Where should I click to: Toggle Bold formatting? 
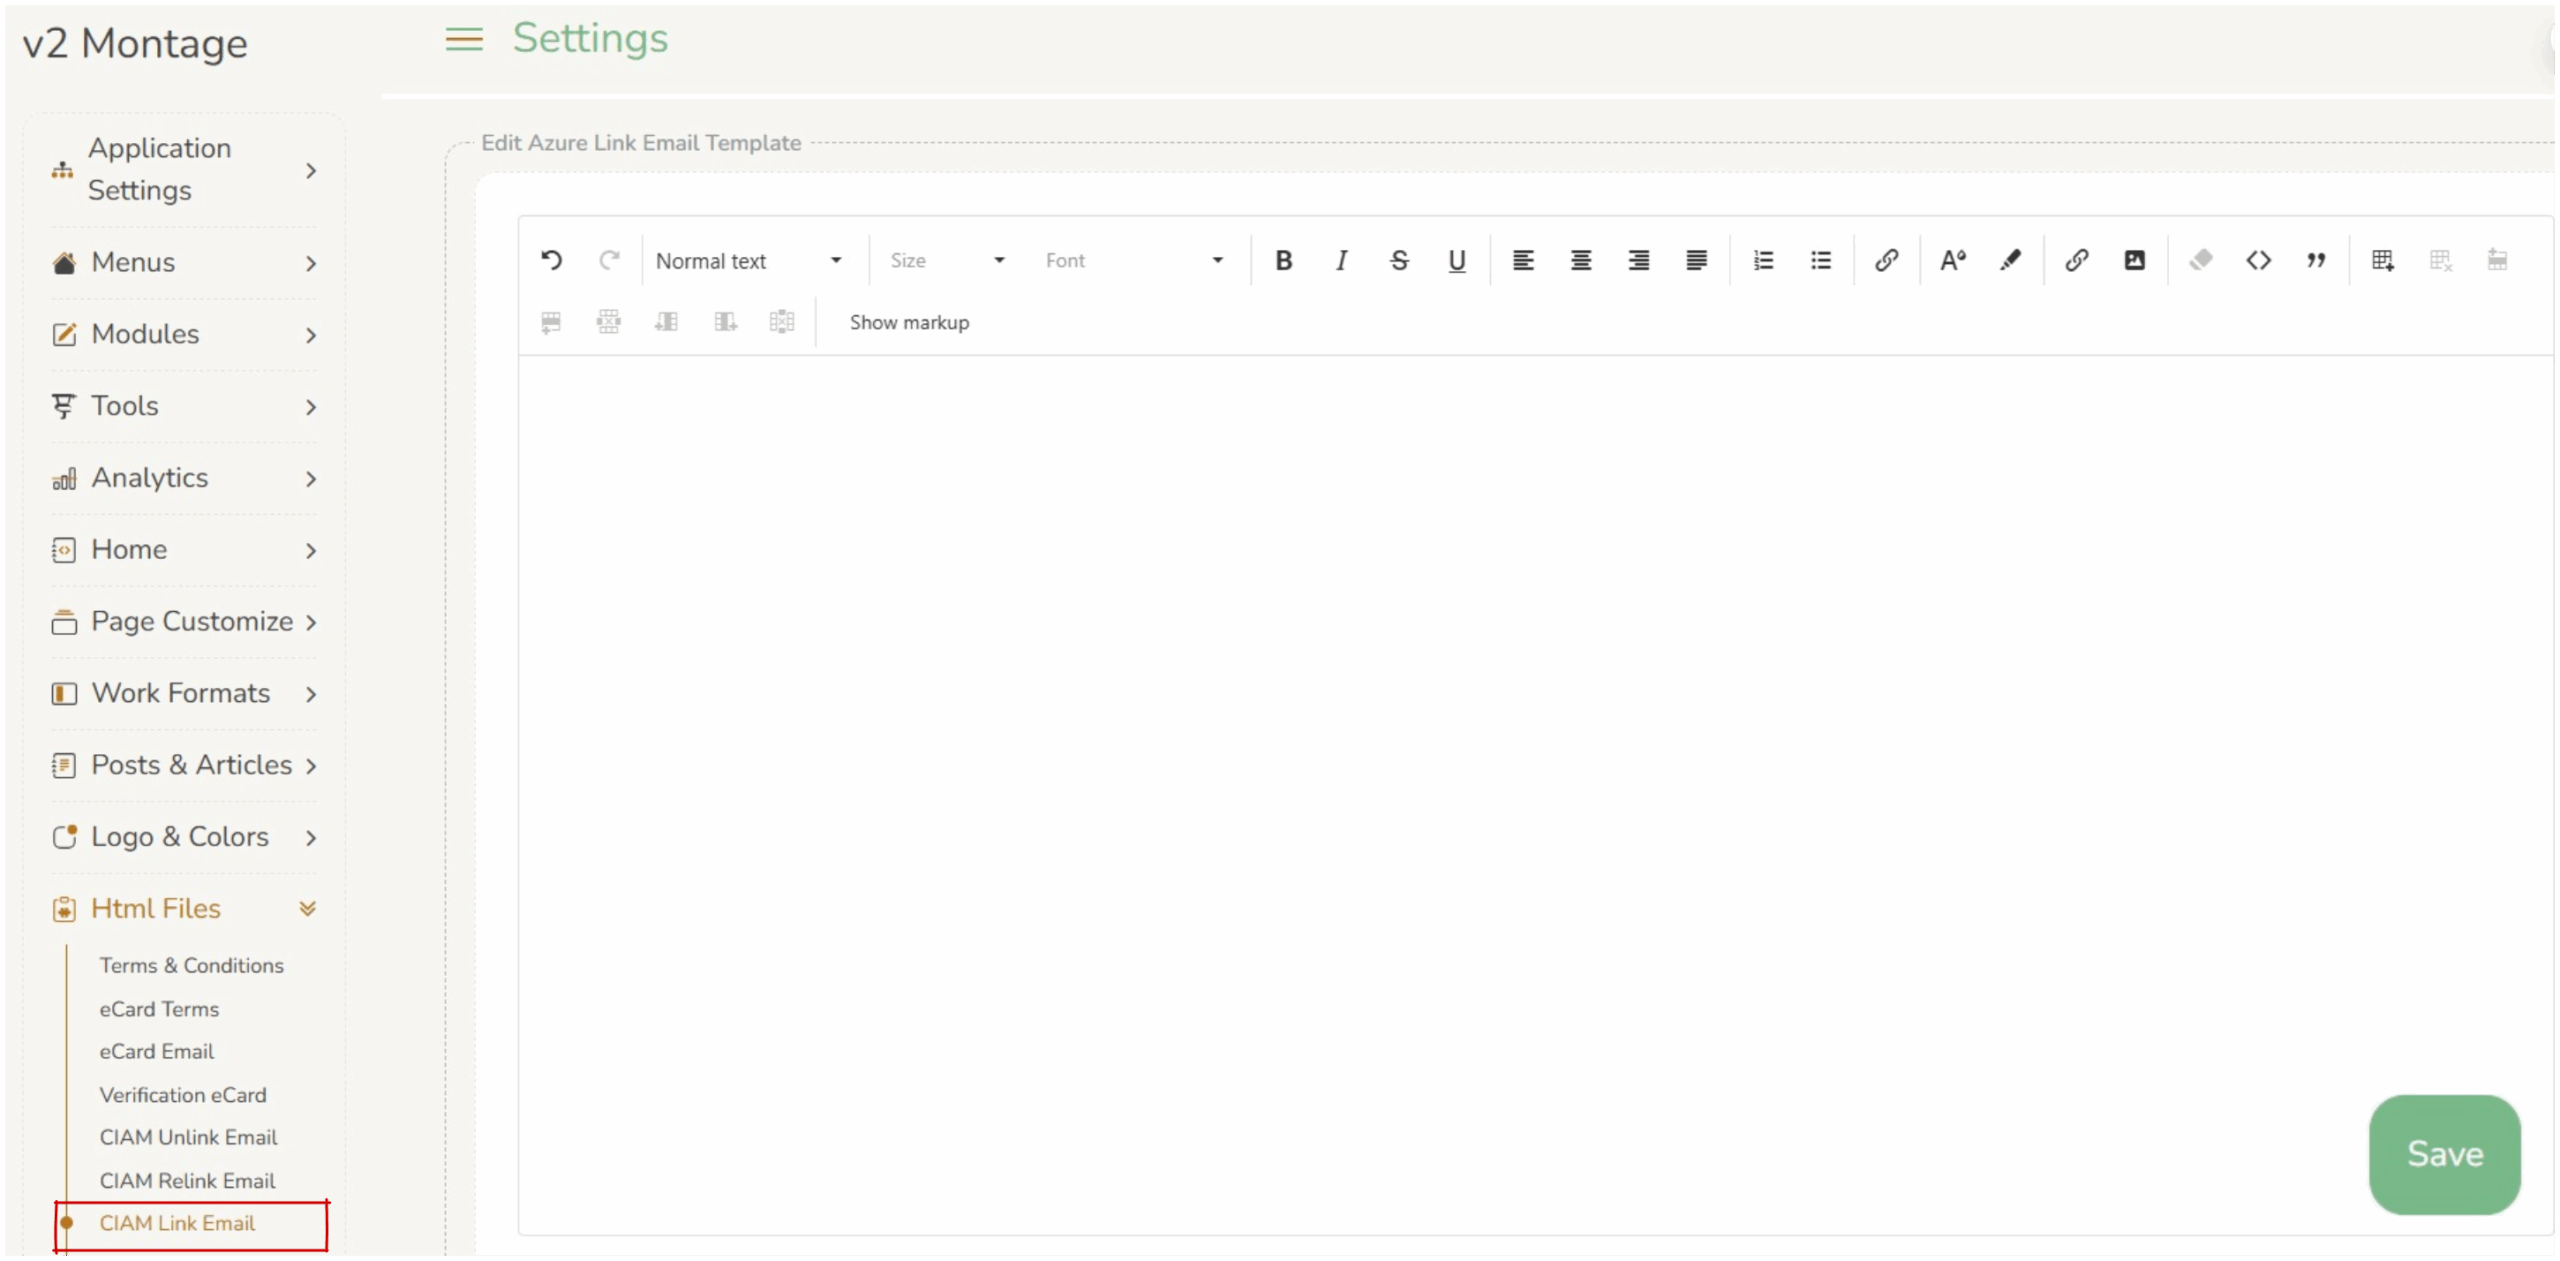tap(1284, 261)
